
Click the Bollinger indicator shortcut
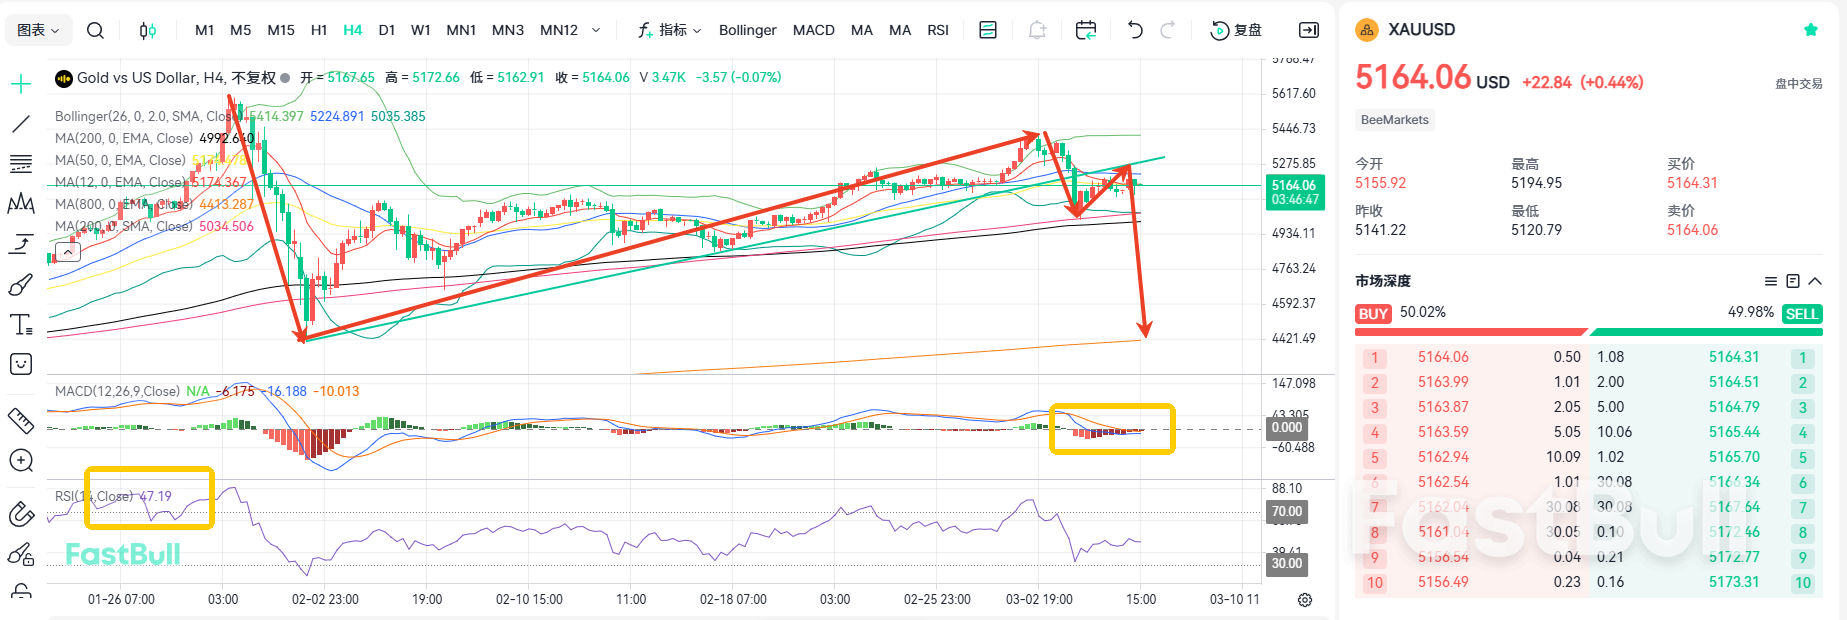point(747,30)
